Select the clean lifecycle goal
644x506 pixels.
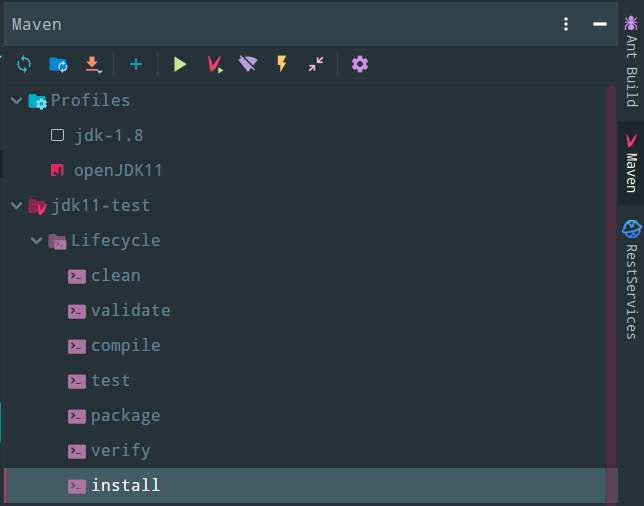(310, 276)
